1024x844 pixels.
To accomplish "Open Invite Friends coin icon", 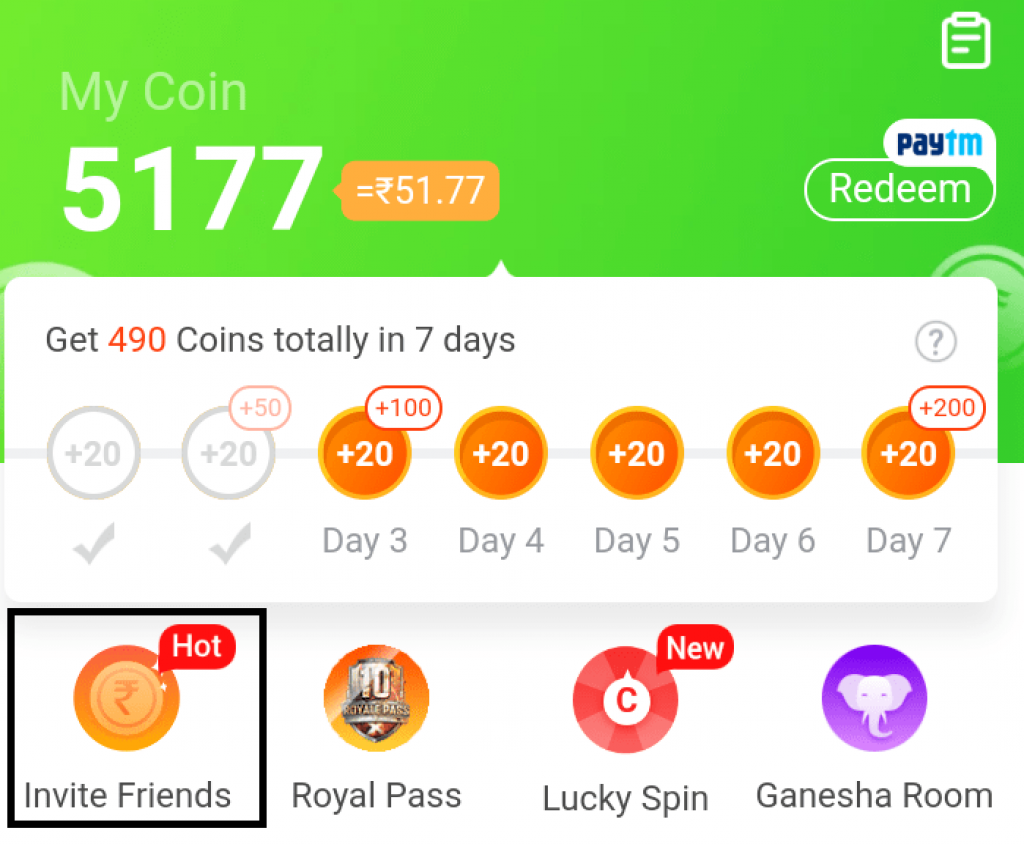I will [126, 698].
